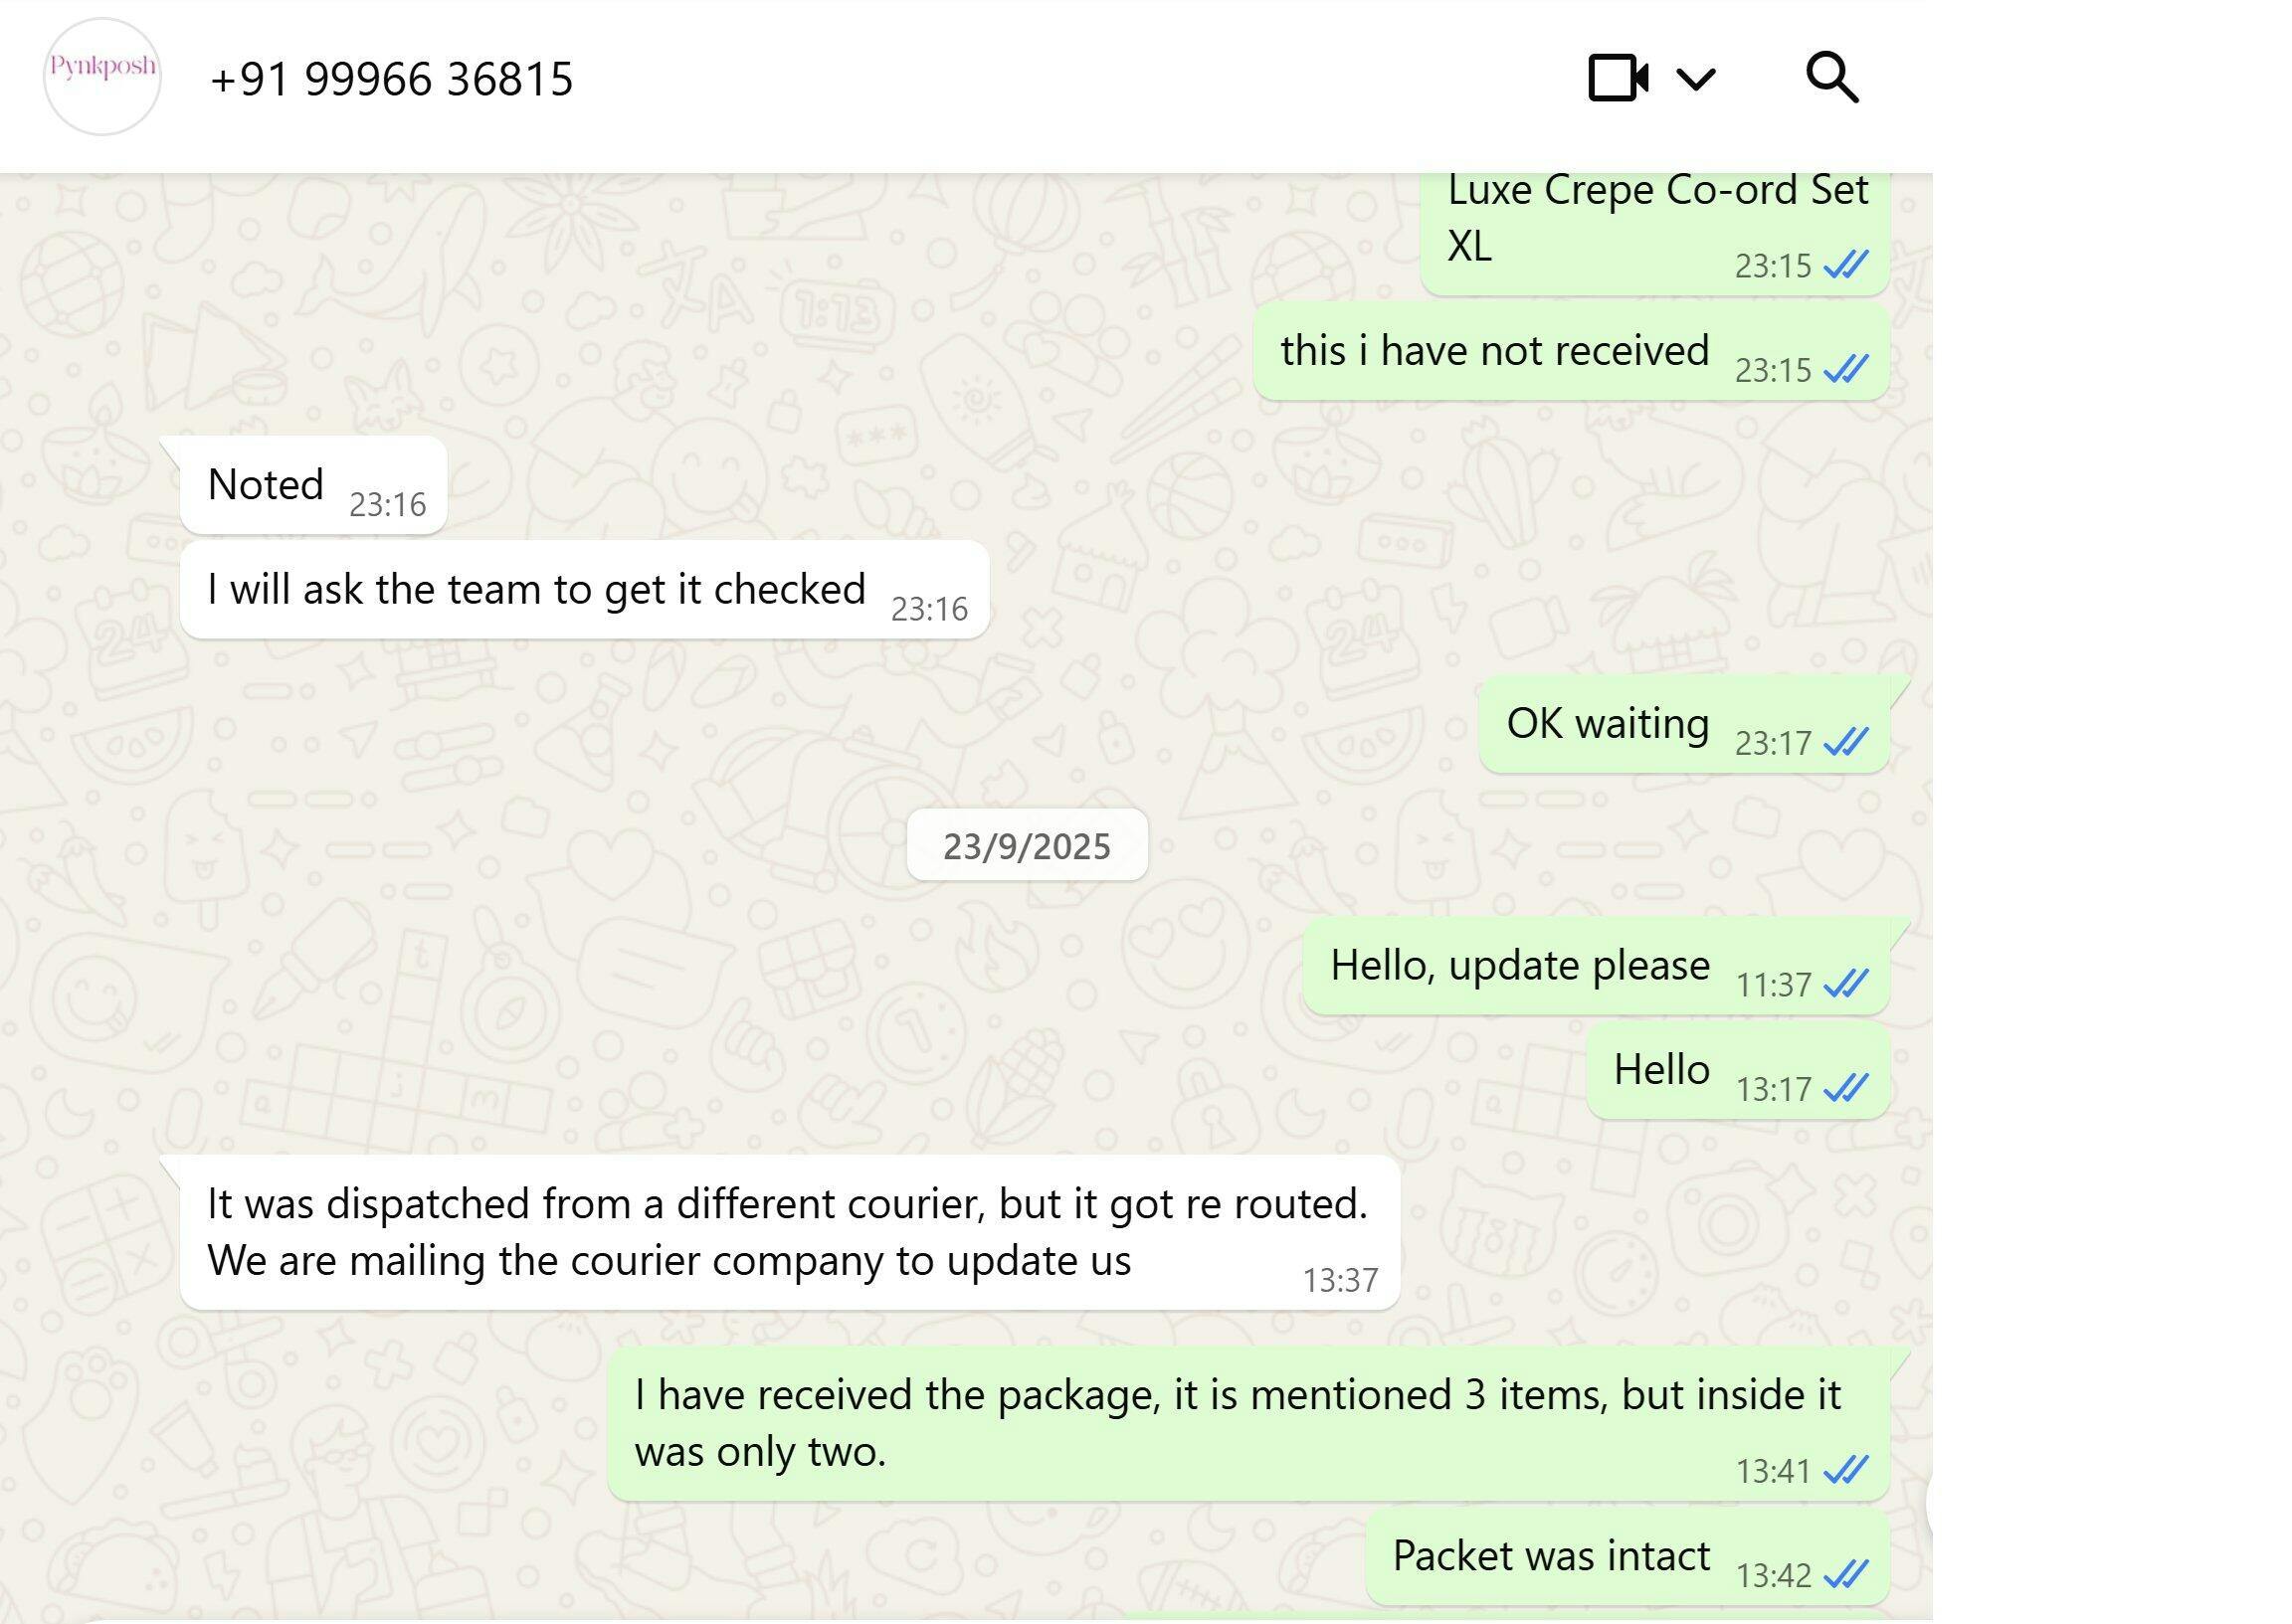Click read ticks on 'OK waiting' message
Viewport: 2292px width, 1624px height.
1846,742
